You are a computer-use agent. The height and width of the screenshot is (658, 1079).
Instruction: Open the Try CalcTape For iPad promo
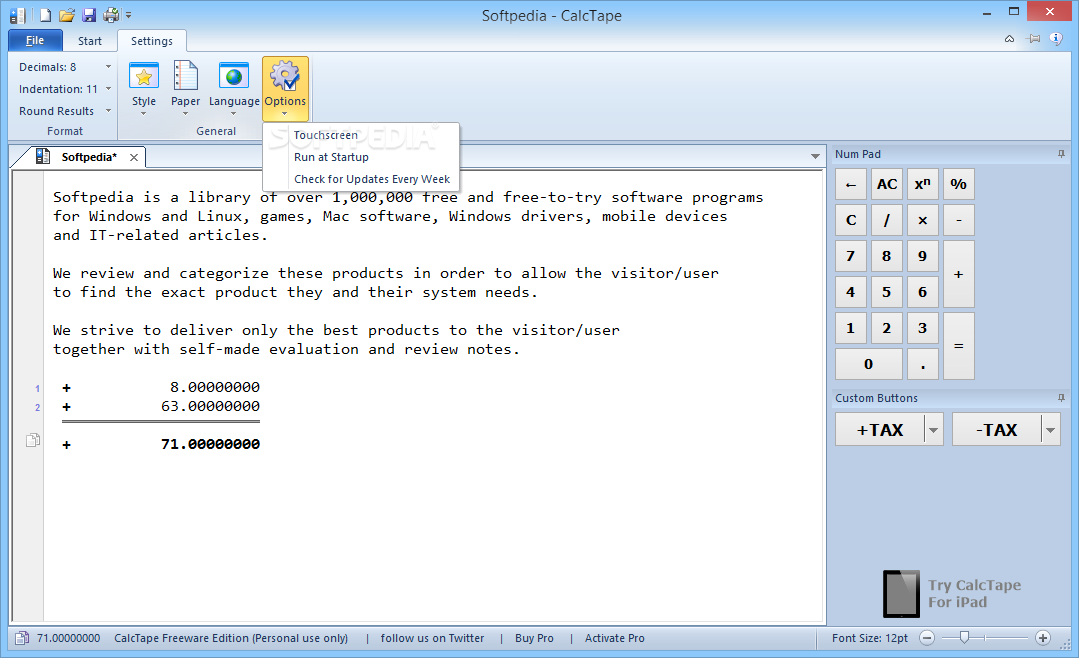[x=952, y=593]
